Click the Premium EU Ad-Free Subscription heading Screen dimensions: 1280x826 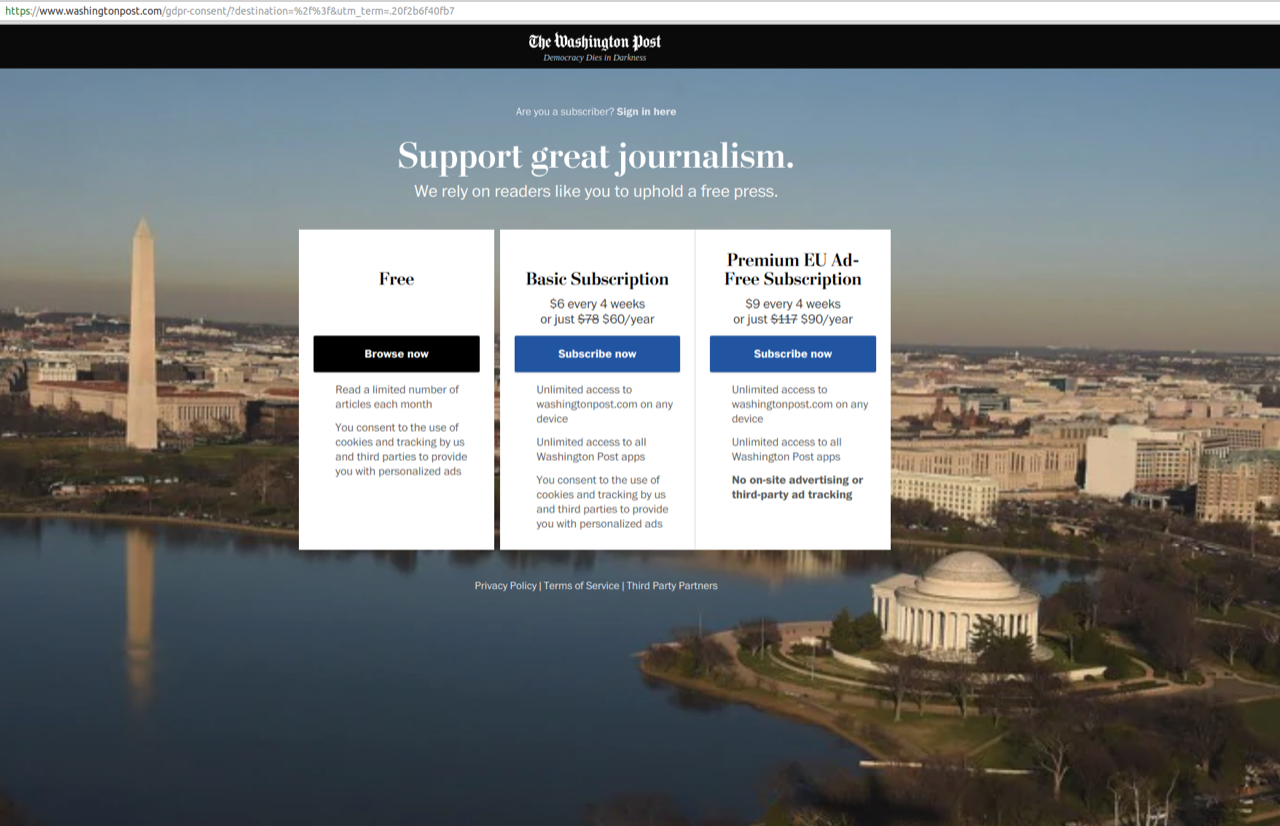pos(793,270)
